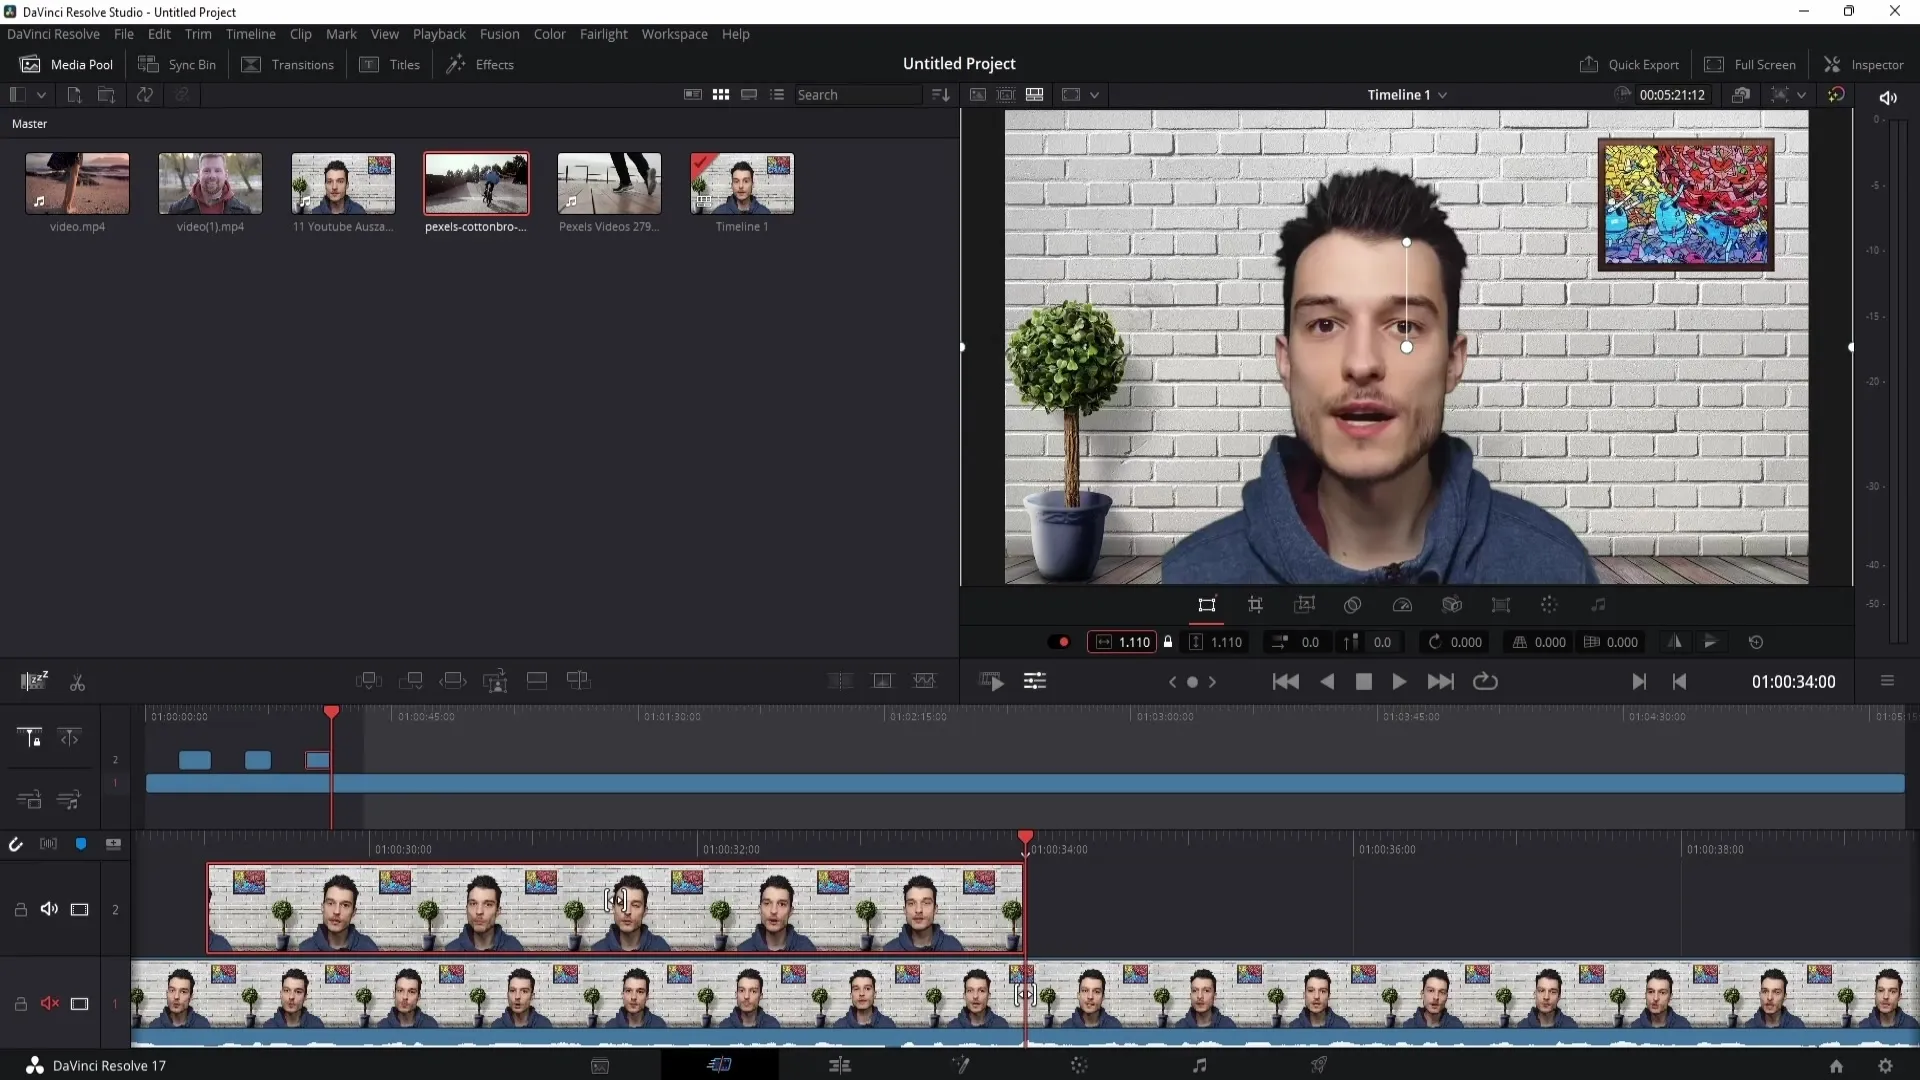Drag the X position value slider
1920x1080 pixels.
coord(1309,642)
